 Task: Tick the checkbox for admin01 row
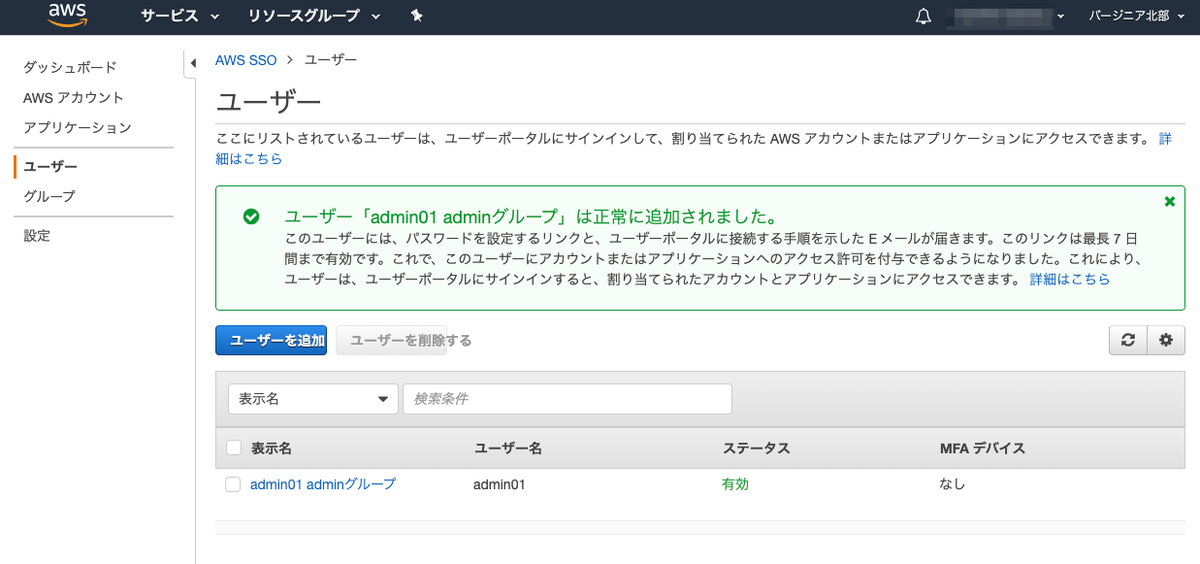pos(233,484)
